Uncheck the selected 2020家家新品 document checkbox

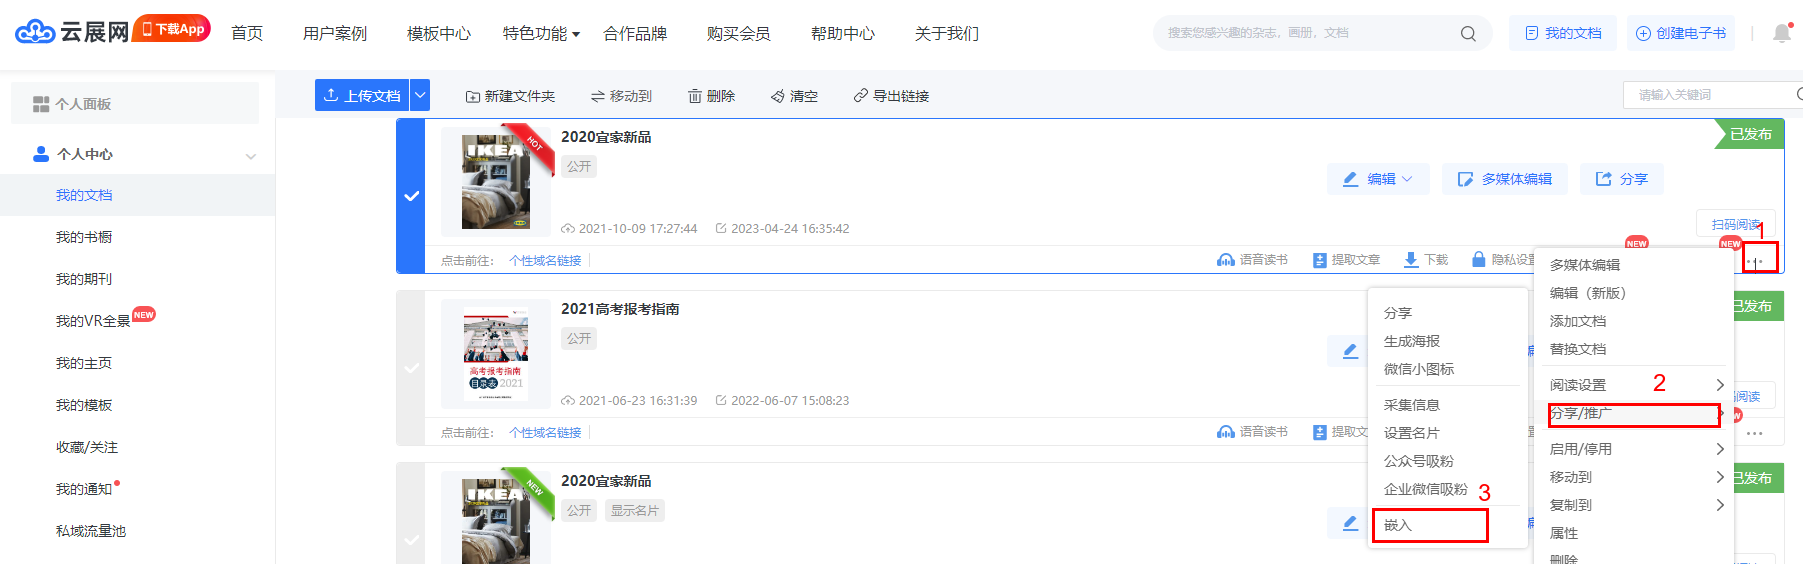[411, 196]
